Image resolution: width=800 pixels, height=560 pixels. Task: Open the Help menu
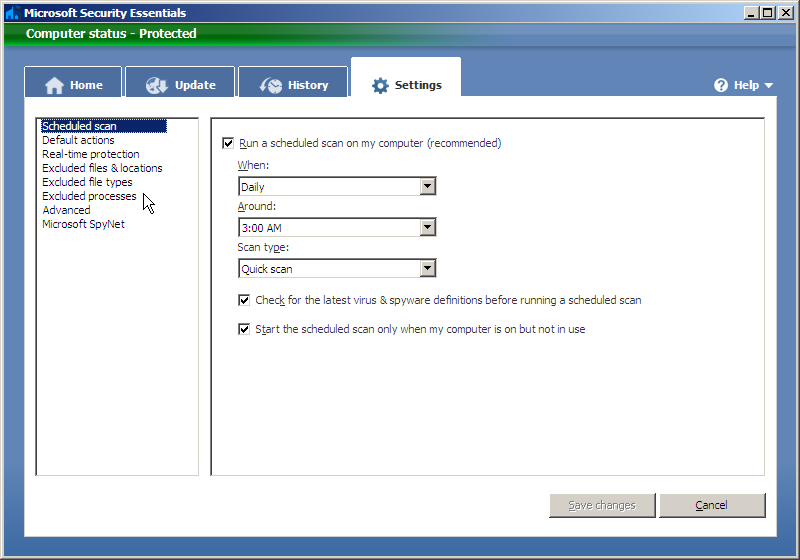[x=743, y=85]
